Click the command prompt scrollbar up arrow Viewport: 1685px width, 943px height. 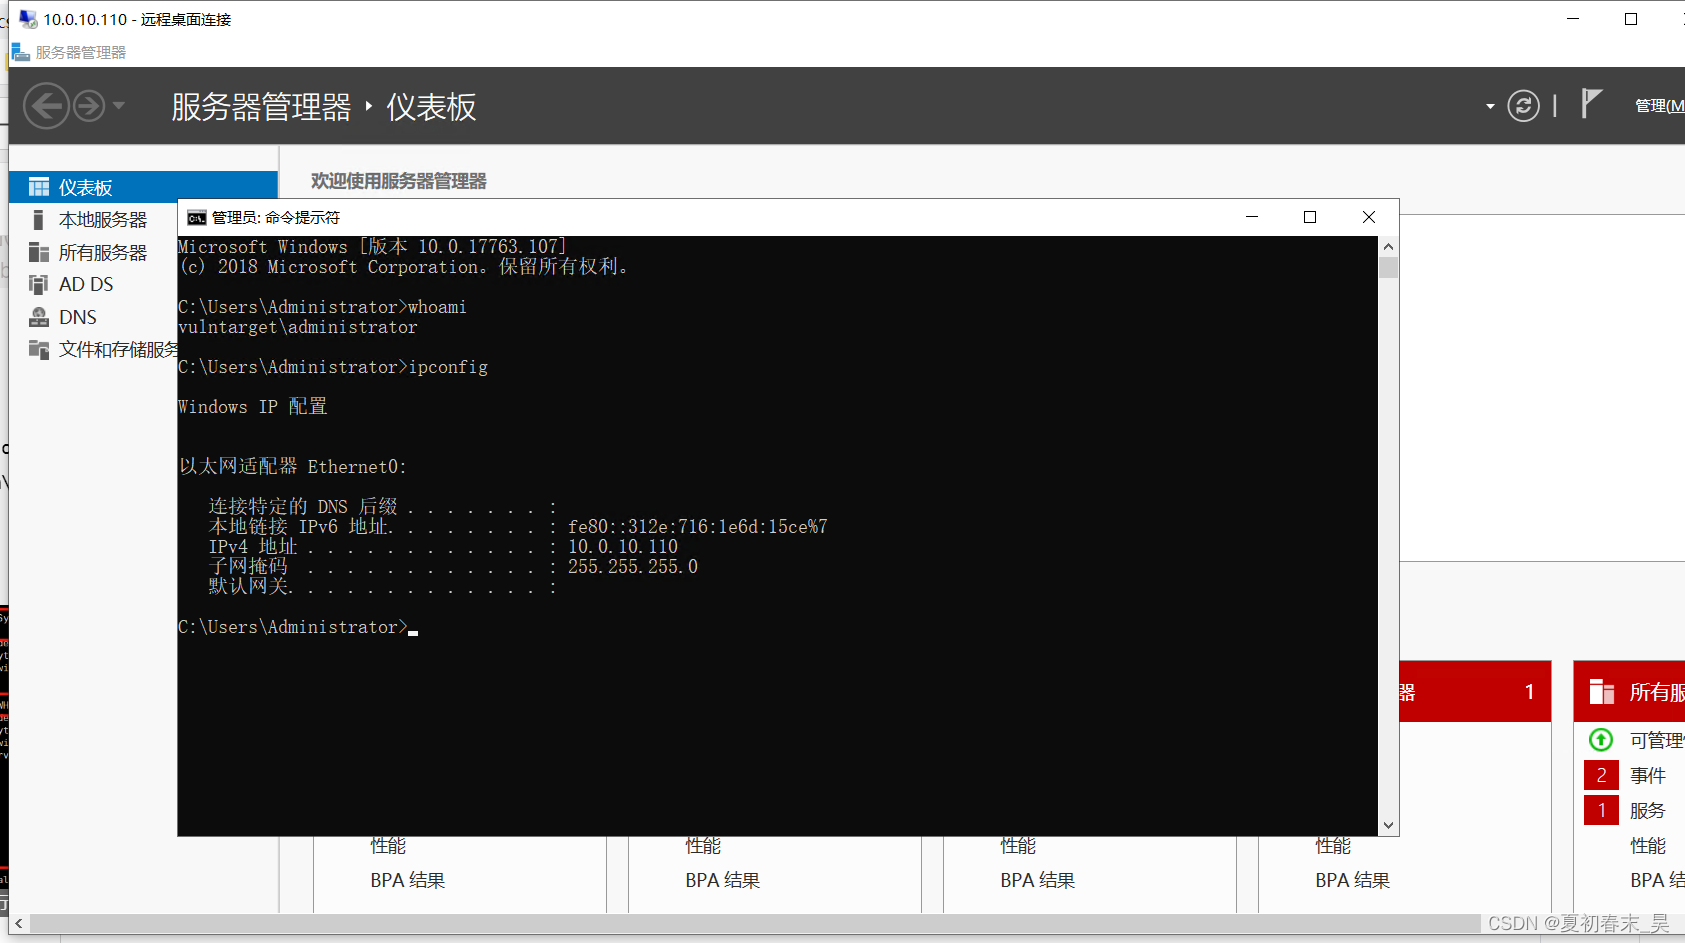click(x=1388, y=246)
